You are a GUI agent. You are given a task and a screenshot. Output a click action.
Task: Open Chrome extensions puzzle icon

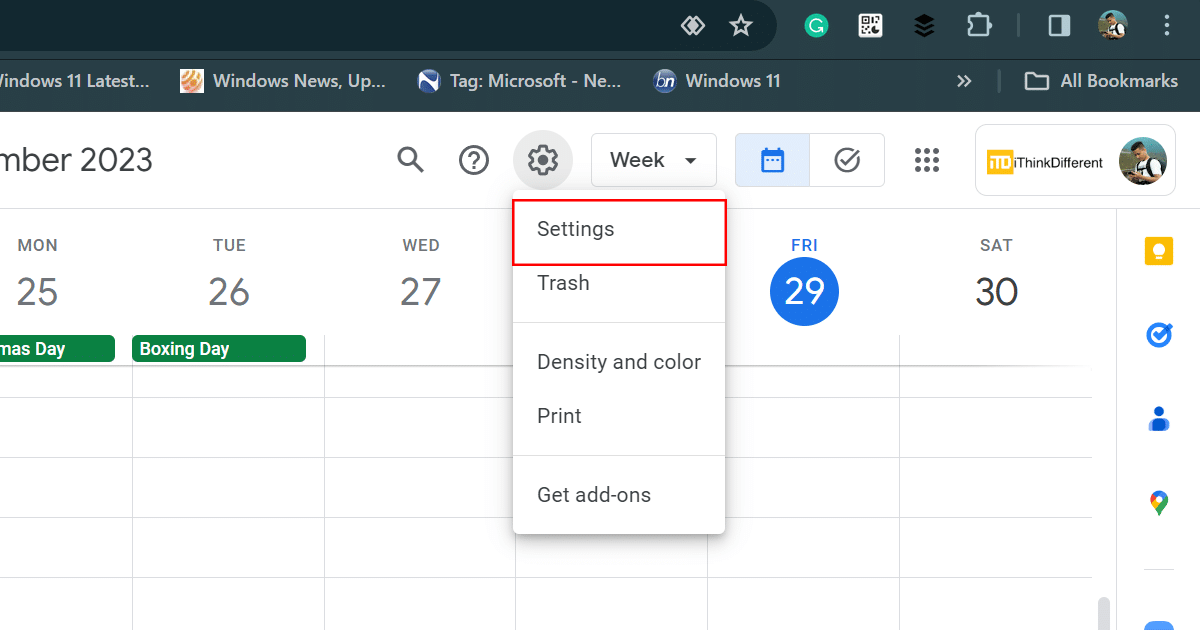pos(977,26)
